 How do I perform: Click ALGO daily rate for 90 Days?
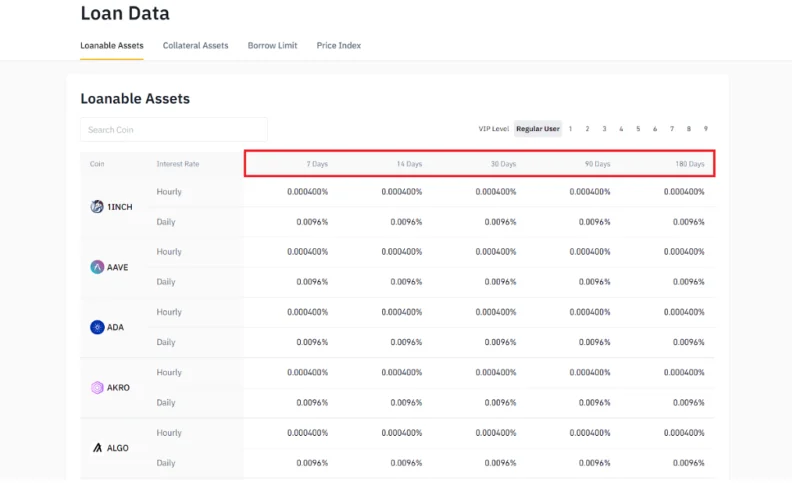(594, 463)
